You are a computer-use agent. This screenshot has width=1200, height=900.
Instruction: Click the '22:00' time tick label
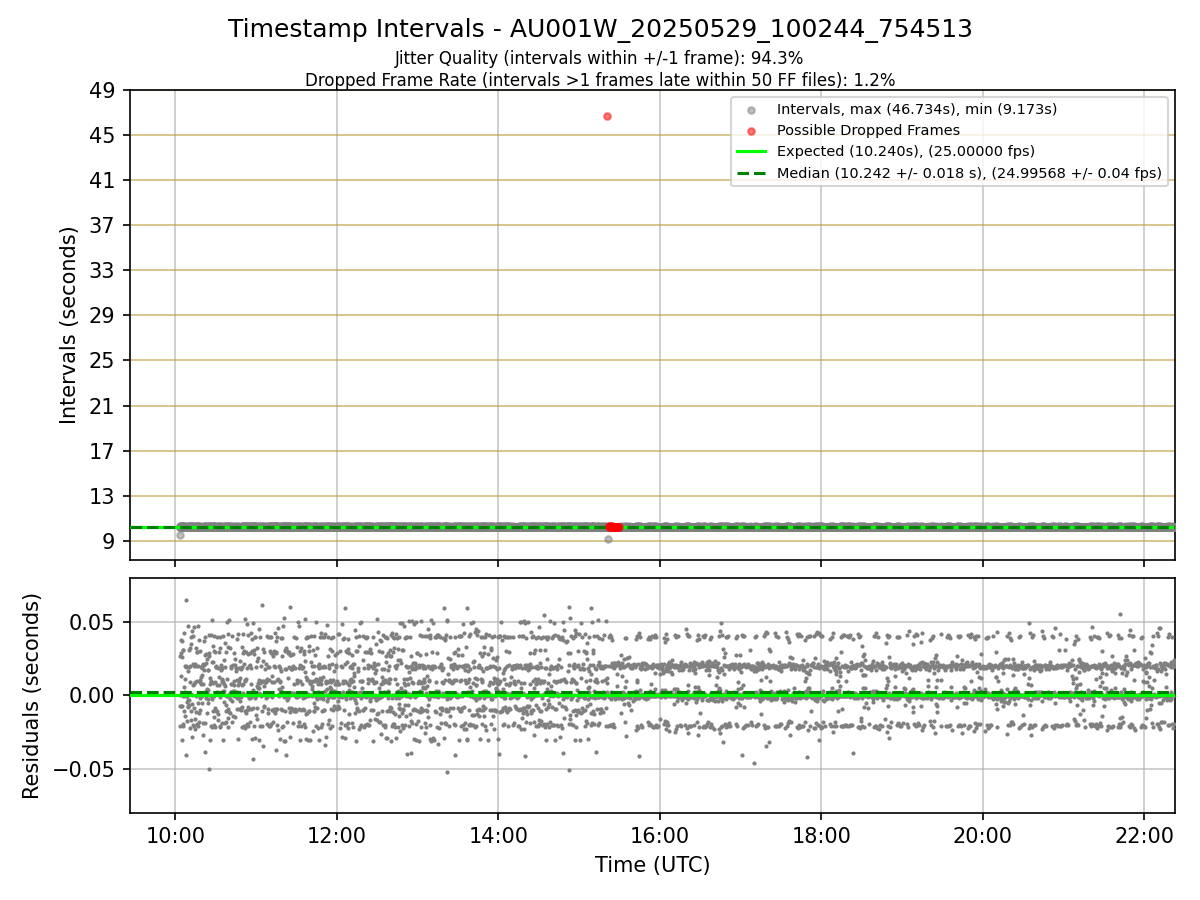click(x=1144, y=835)
